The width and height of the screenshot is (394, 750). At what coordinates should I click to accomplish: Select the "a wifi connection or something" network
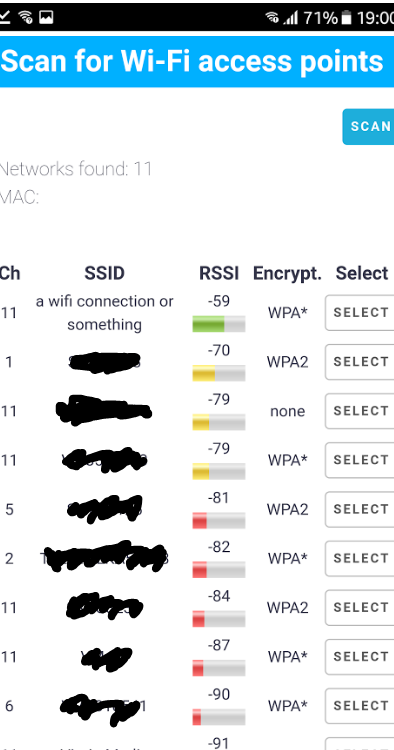360,313
